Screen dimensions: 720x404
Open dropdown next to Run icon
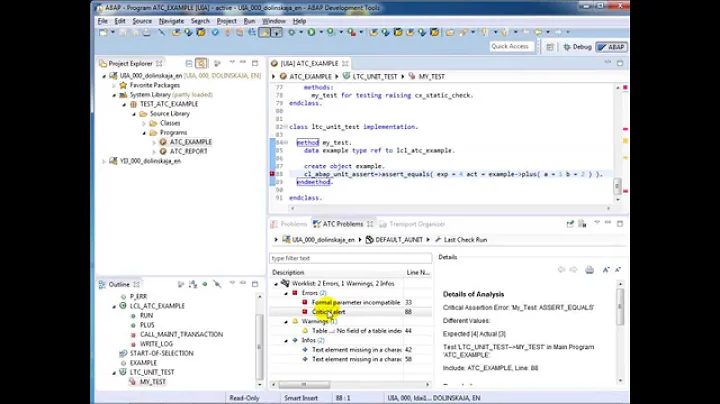(x=321, y=33)
